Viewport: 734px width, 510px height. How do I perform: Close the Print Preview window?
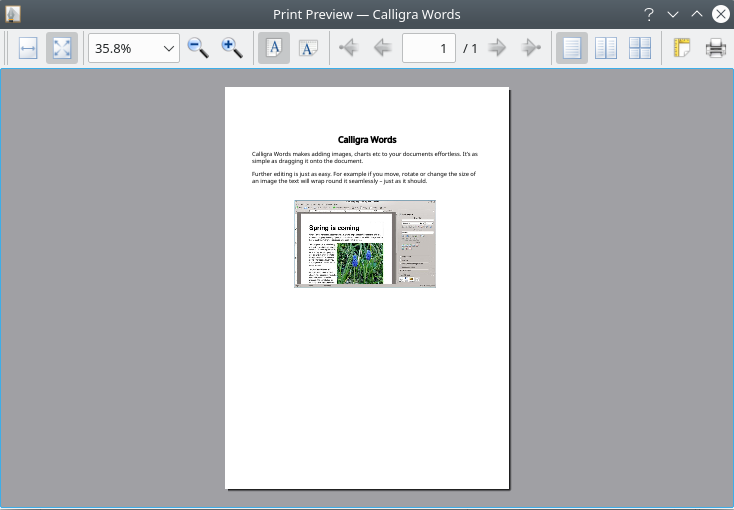tap(721, 15)
